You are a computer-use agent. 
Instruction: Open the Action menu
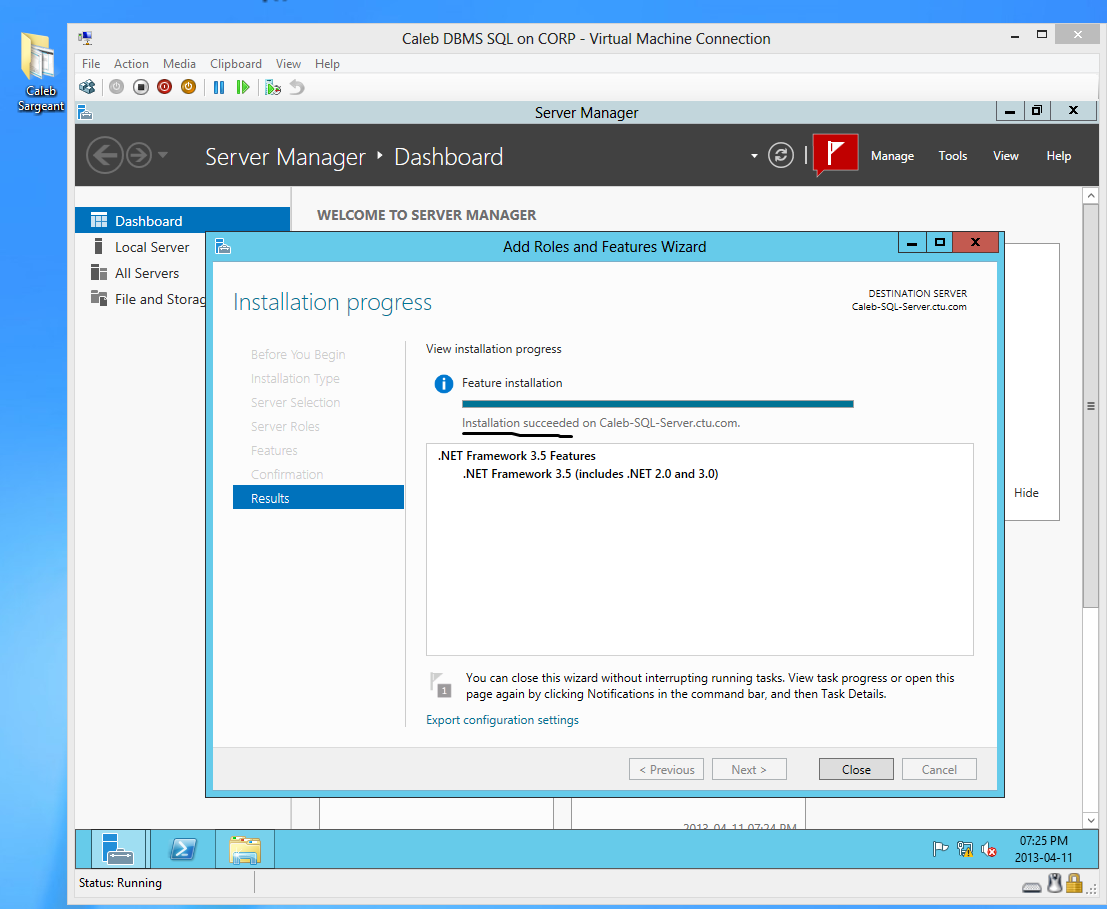[131, 64]
